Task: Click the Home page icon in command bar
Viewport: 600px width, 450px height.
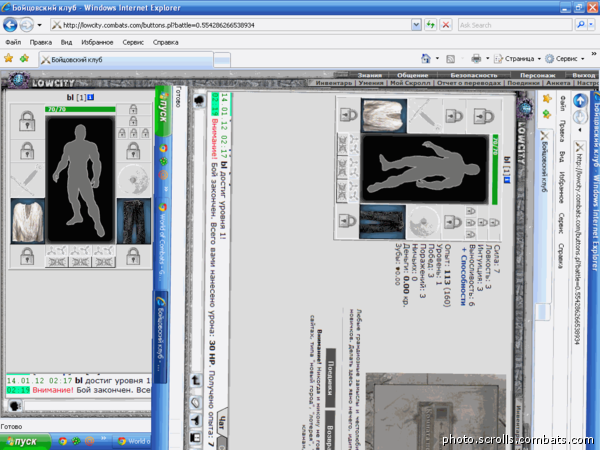Action: point(426,59)
